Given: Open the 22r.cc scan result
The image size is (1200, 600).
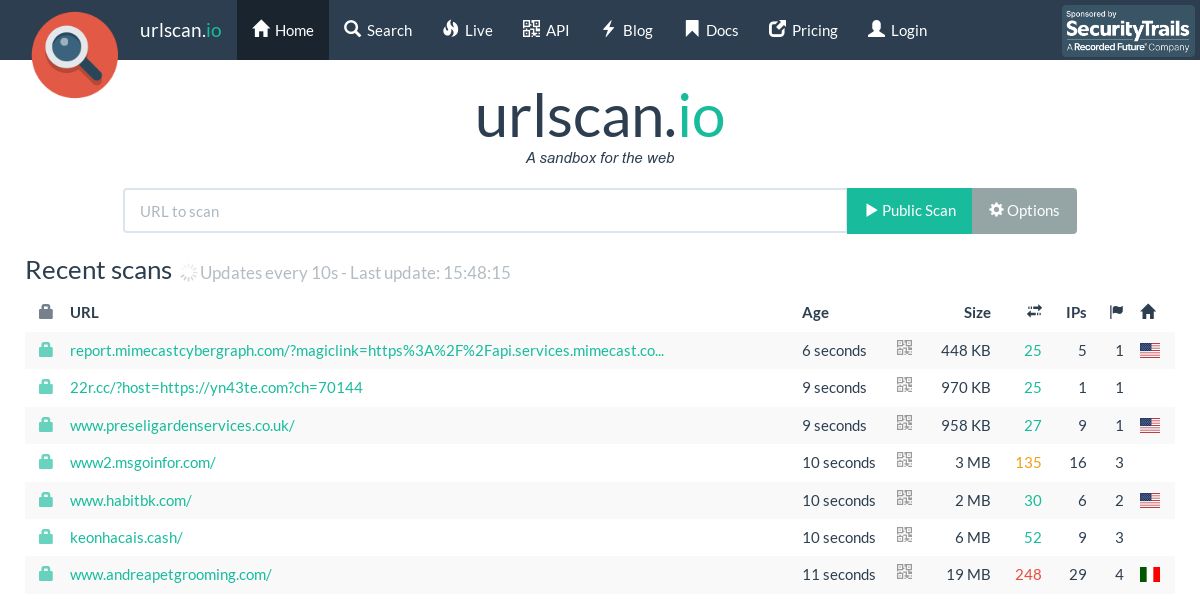Looking at the screenshot, I should coord(216,387).
